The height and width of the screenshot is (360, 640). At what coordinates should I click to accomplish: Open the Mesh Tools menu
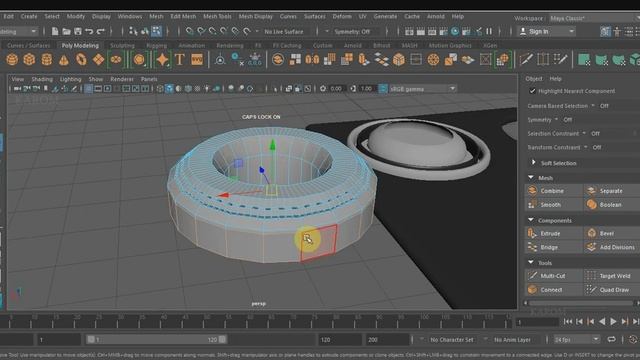click(x=217, y=16)
